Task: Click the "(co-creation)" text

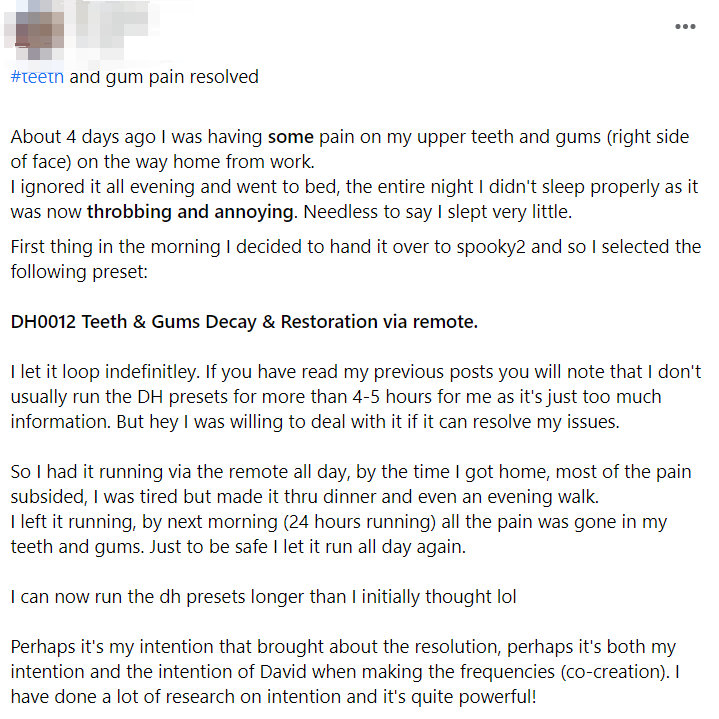Action: [606, 672]
